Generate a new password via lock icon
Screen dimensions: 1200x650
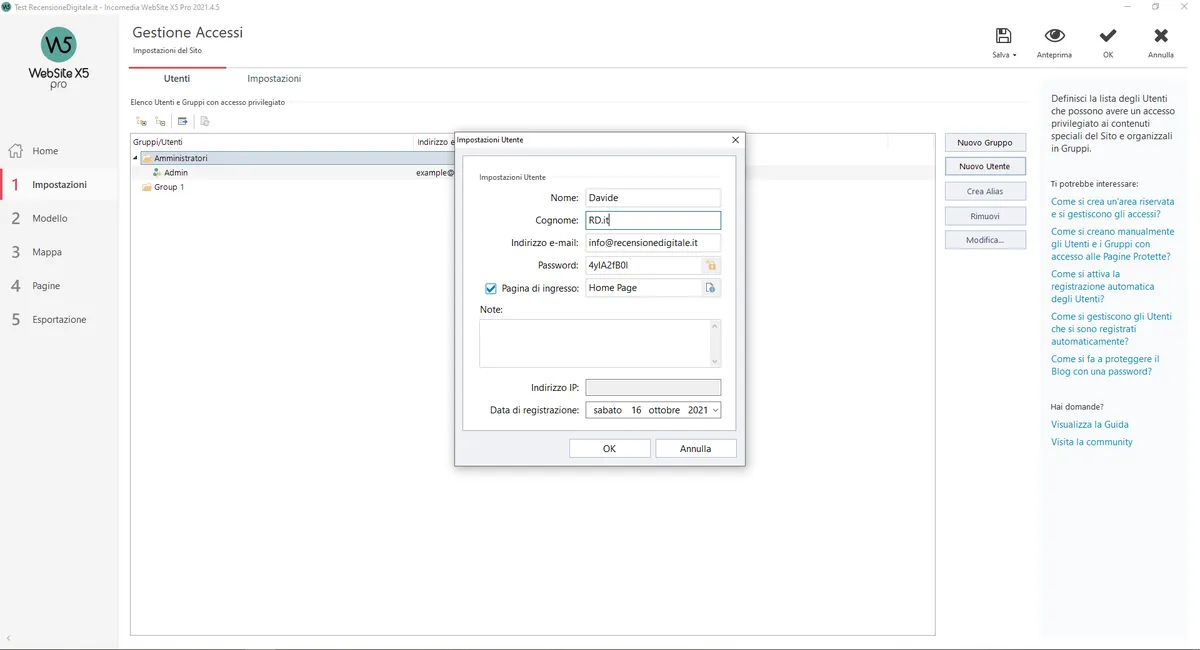711,265
